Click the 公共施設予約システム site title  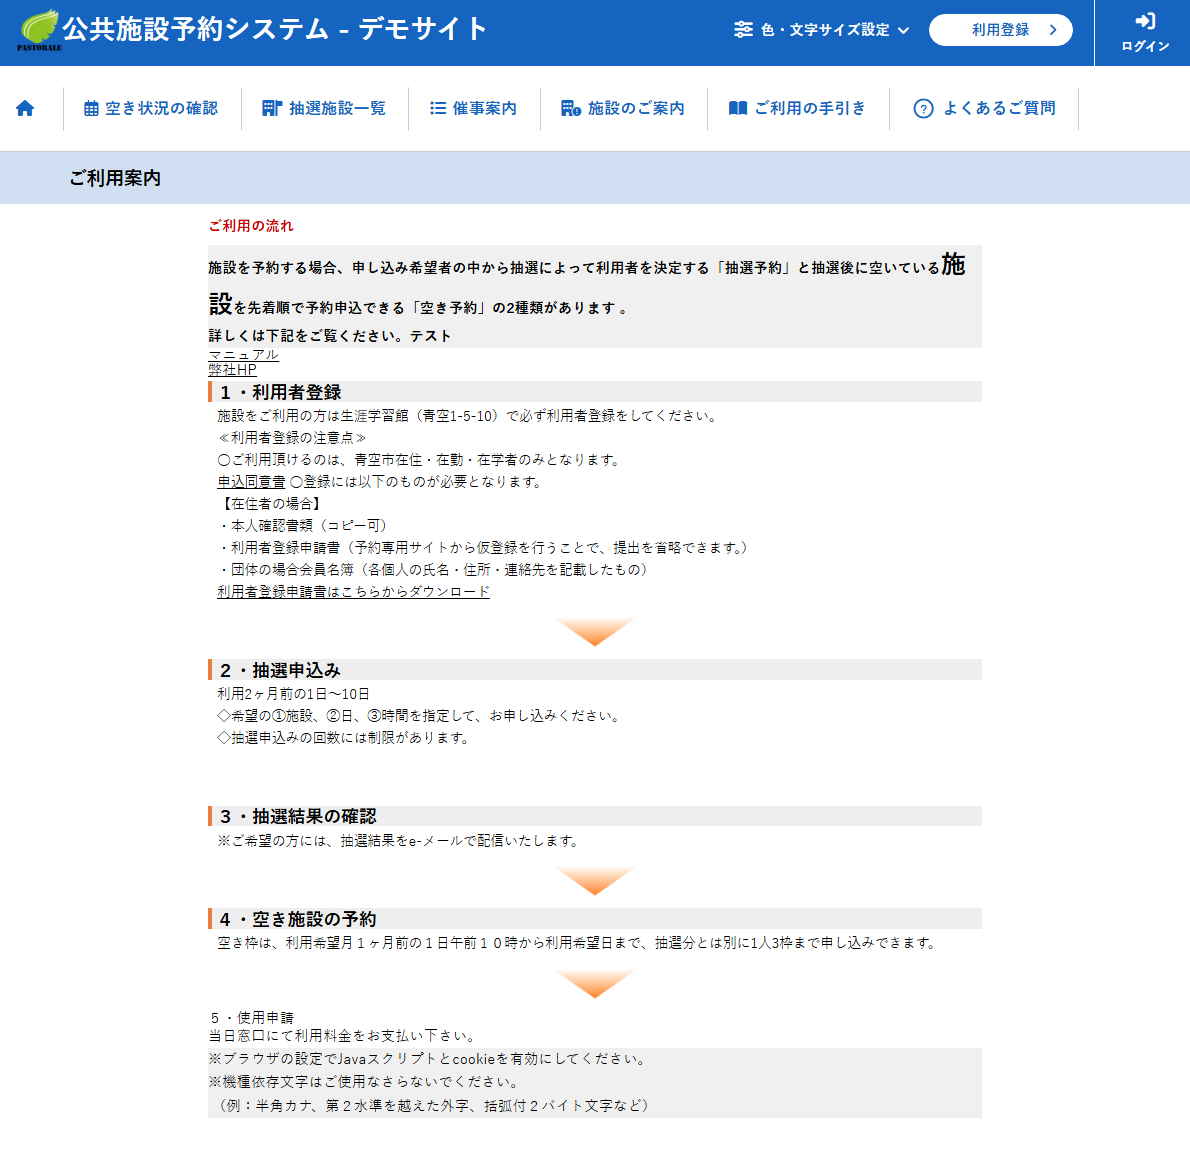coord(275,29)
